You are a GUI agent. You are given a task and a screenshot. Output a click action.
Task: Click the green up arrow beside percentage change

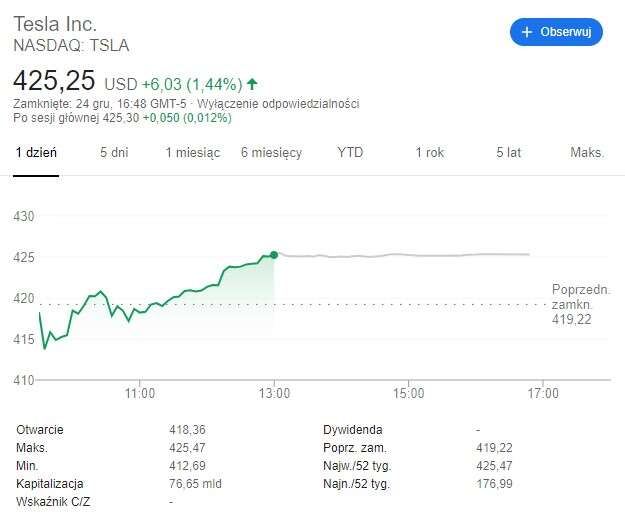tap(252, 84)
